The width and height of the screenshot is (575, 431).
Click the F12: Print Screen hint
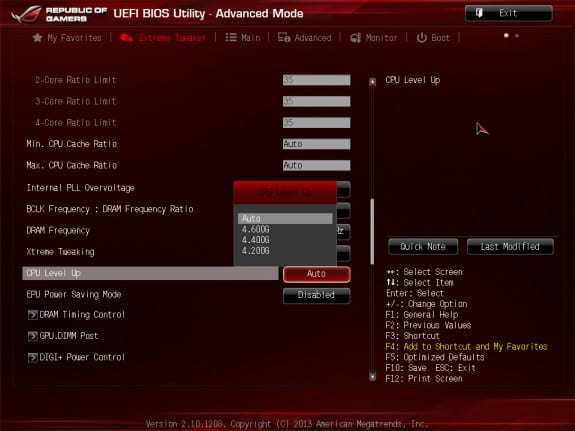[424, 379]
